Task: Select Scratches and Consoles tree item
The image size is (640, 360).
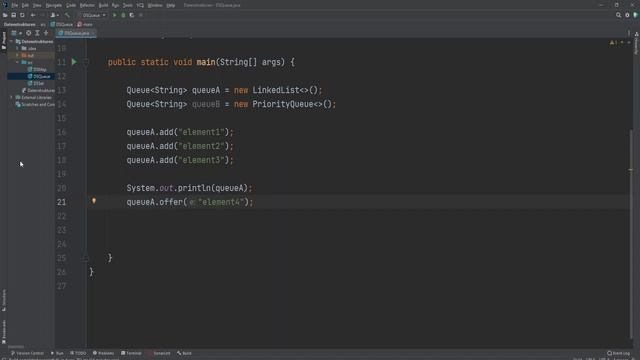Action: point(35,104)
